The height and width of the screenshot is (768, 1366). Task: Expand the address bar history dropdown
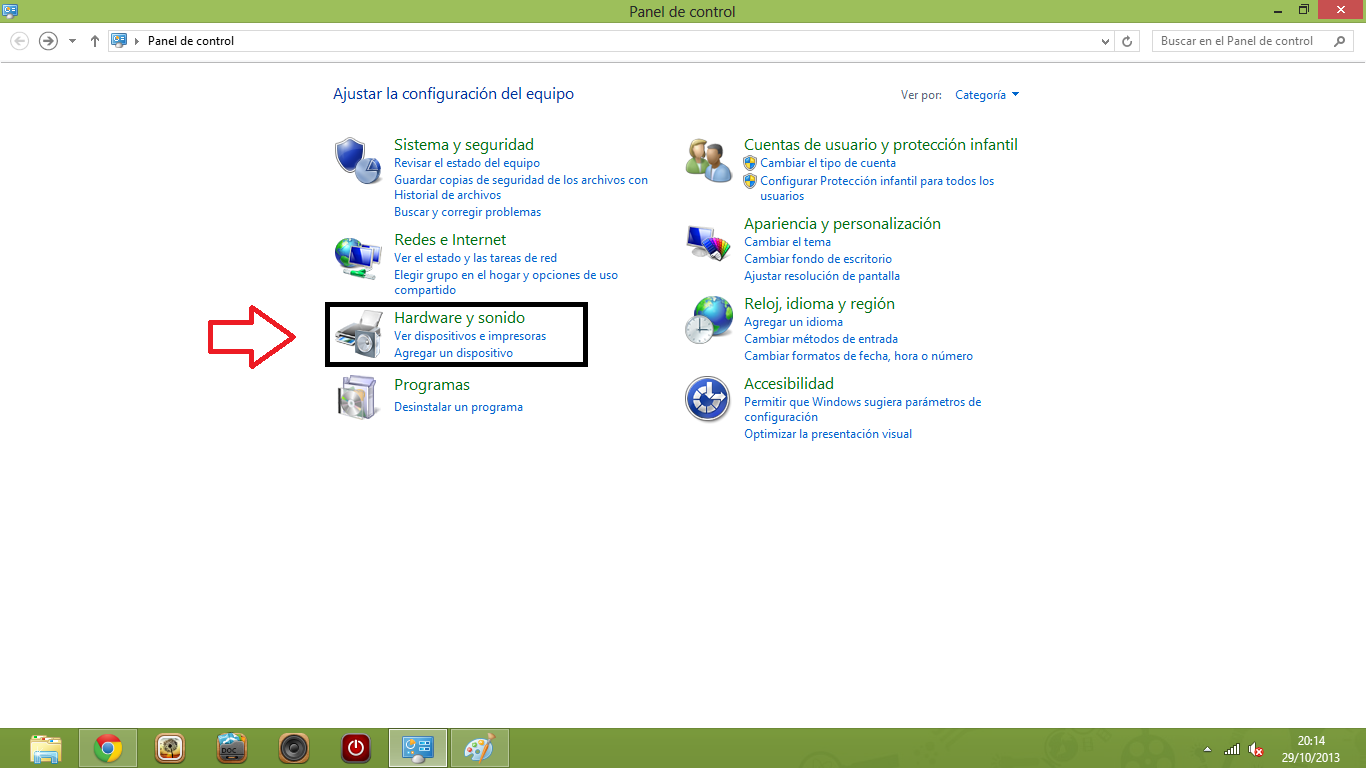(1105, 41)
